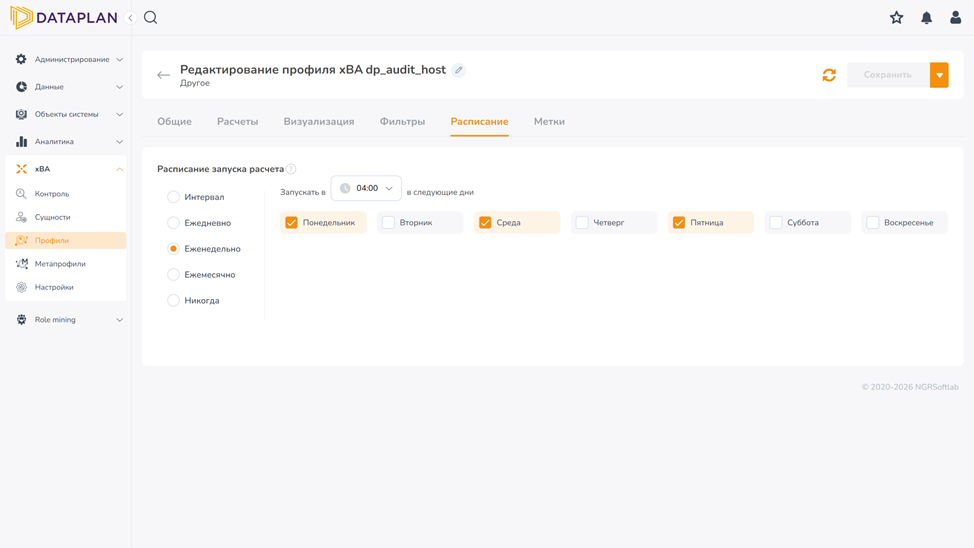Viewport: 974px width, 548px height.
Task: Open the search magnifier icon
Action: click(150, 17)
